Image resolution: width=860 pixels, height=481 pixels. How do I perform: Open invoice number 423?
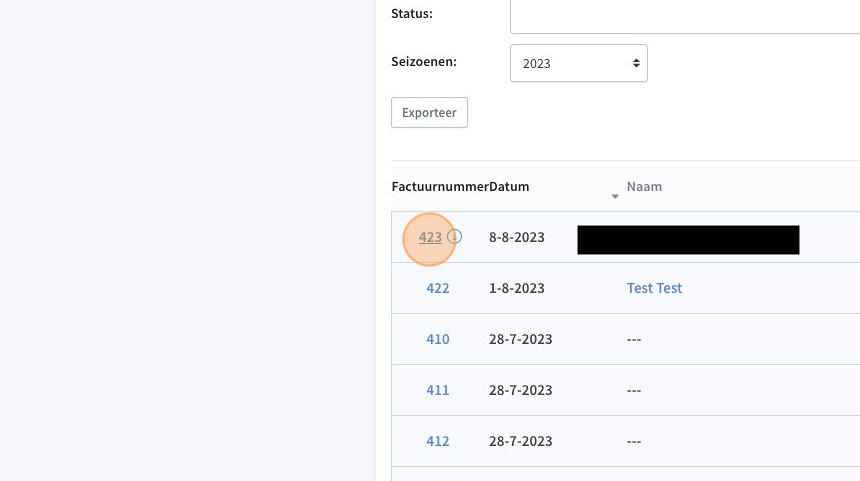(x=430, y=237)
